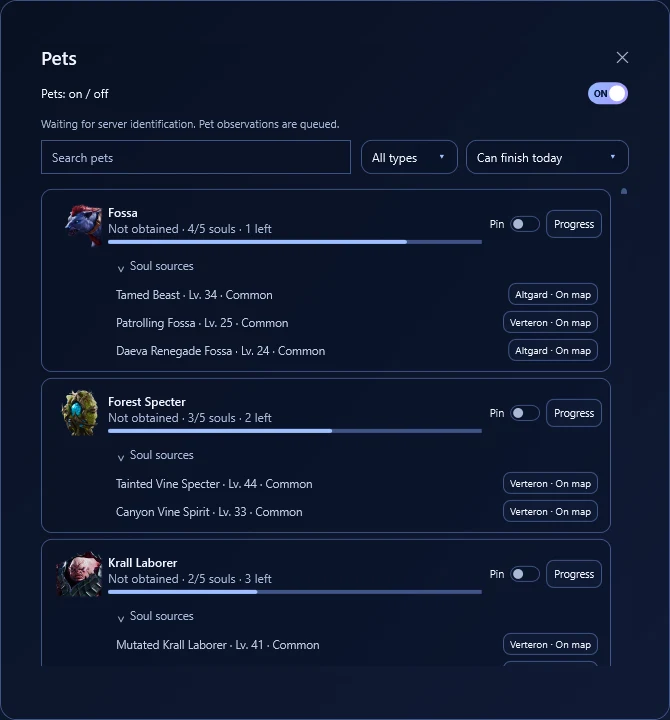Open Progress for Fossa
The image size is (670, 720).
click(x=574, y=224)
